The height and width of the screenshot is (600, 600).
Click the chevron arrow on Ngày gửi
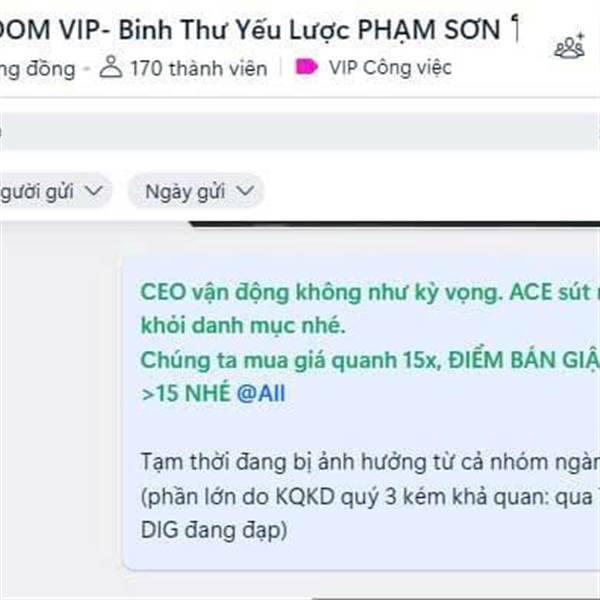tap(245, 190)
